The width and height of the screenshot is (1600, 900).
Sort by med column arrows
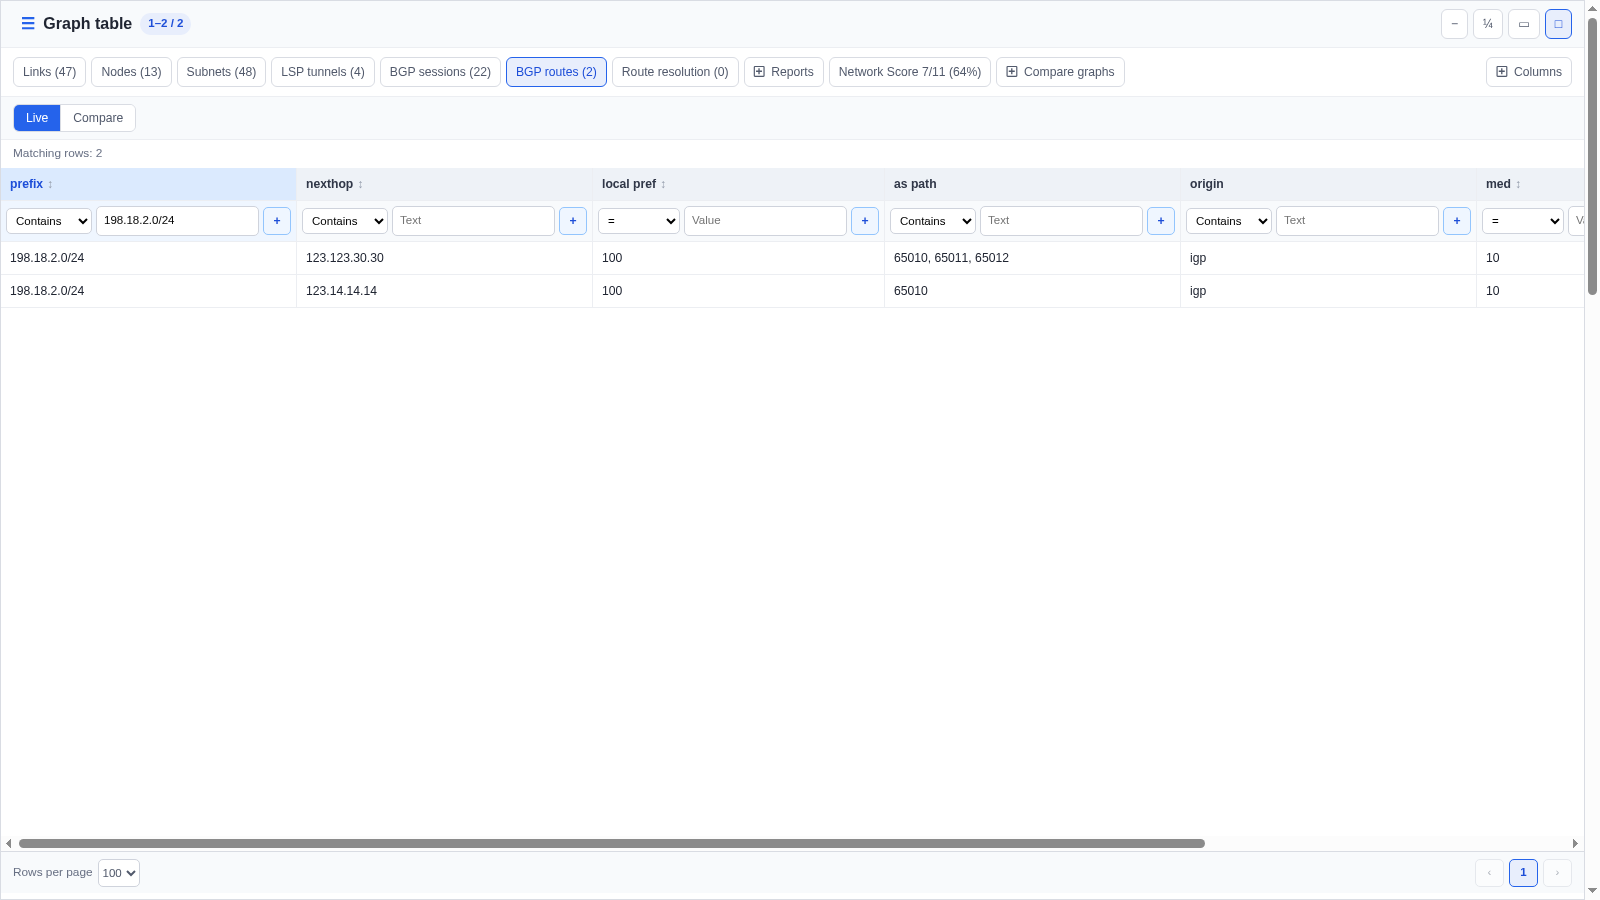pos(1518,184)
